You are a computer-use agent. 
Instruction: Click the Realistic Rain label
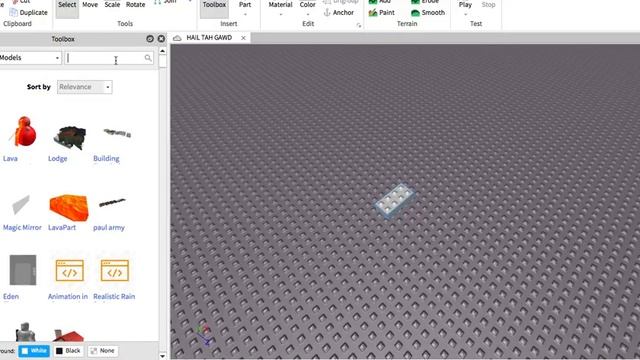pyautogui.click(x=114, y=296)
